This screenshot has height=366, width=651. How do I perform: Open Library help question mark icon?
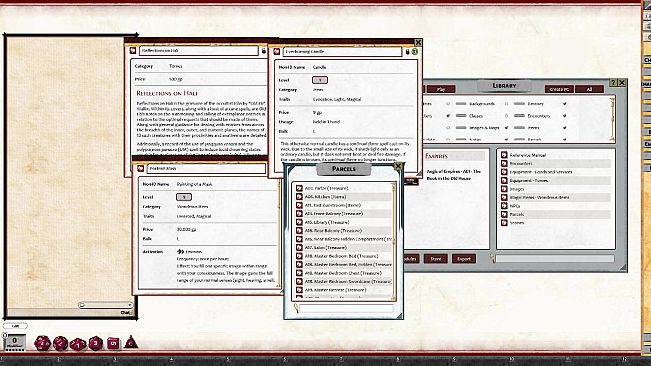(613, 83)
